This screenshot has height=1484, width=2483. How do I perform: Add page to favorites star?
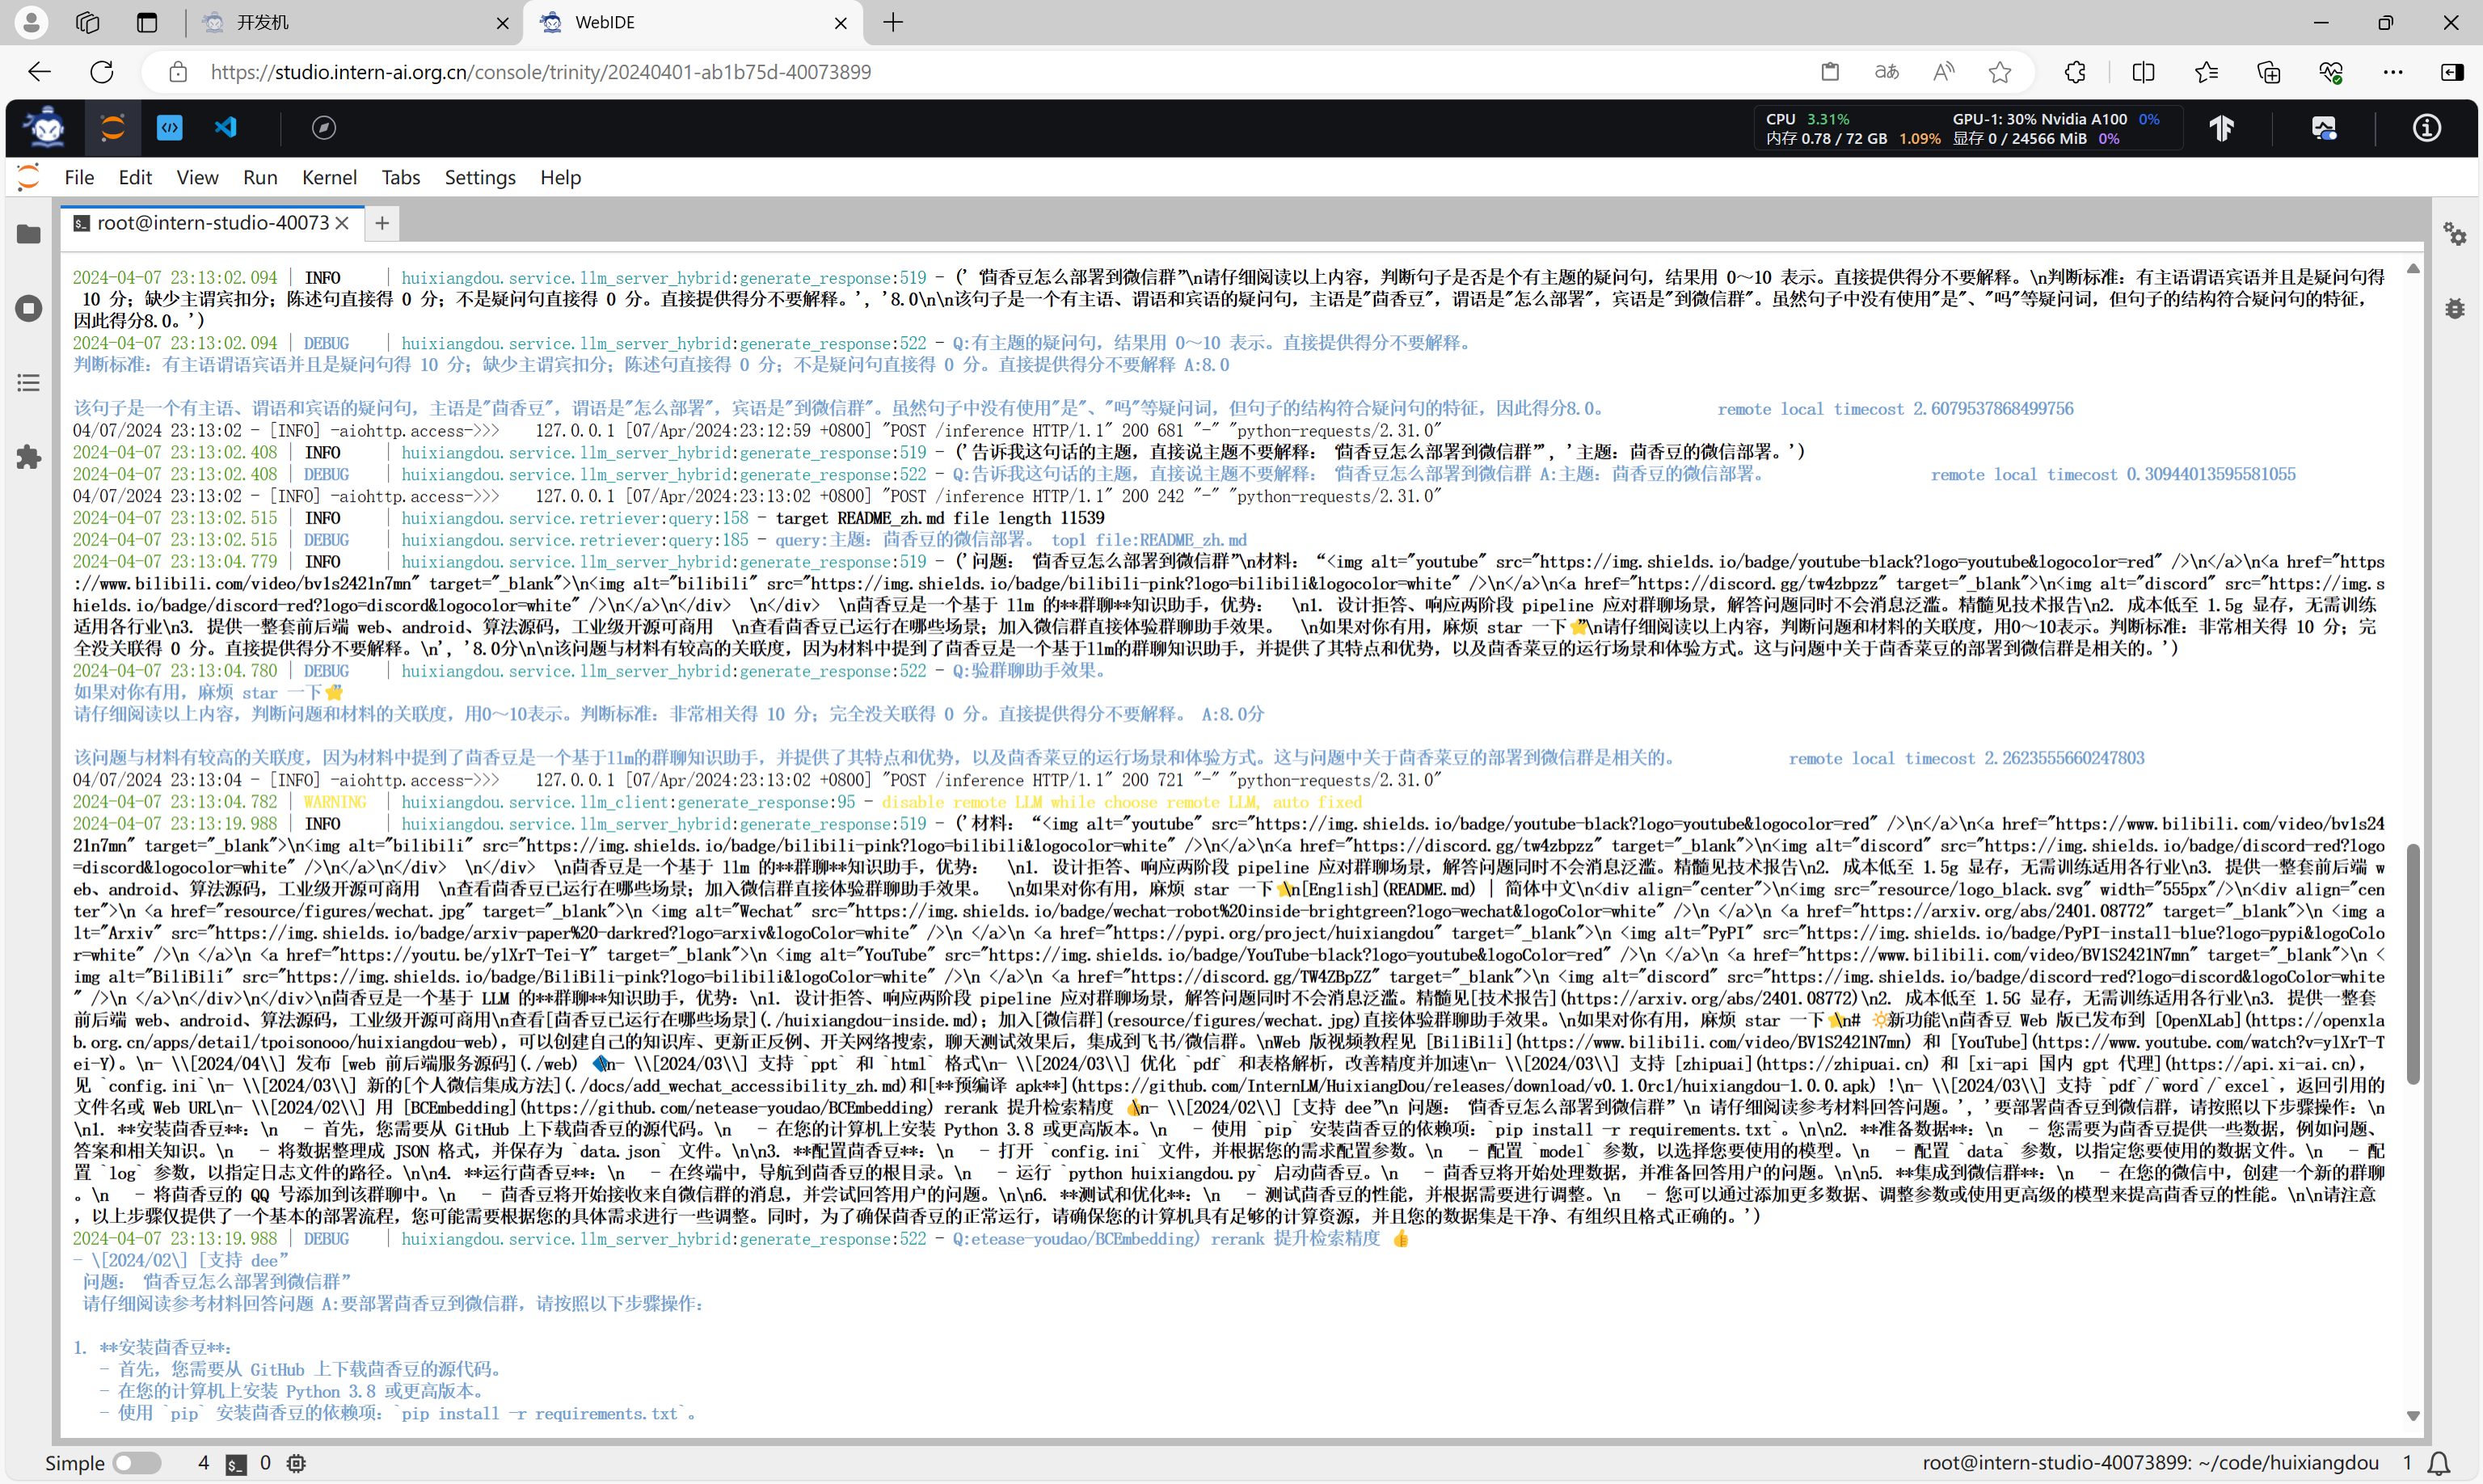pyautogui.click(x=2000, y=72)
